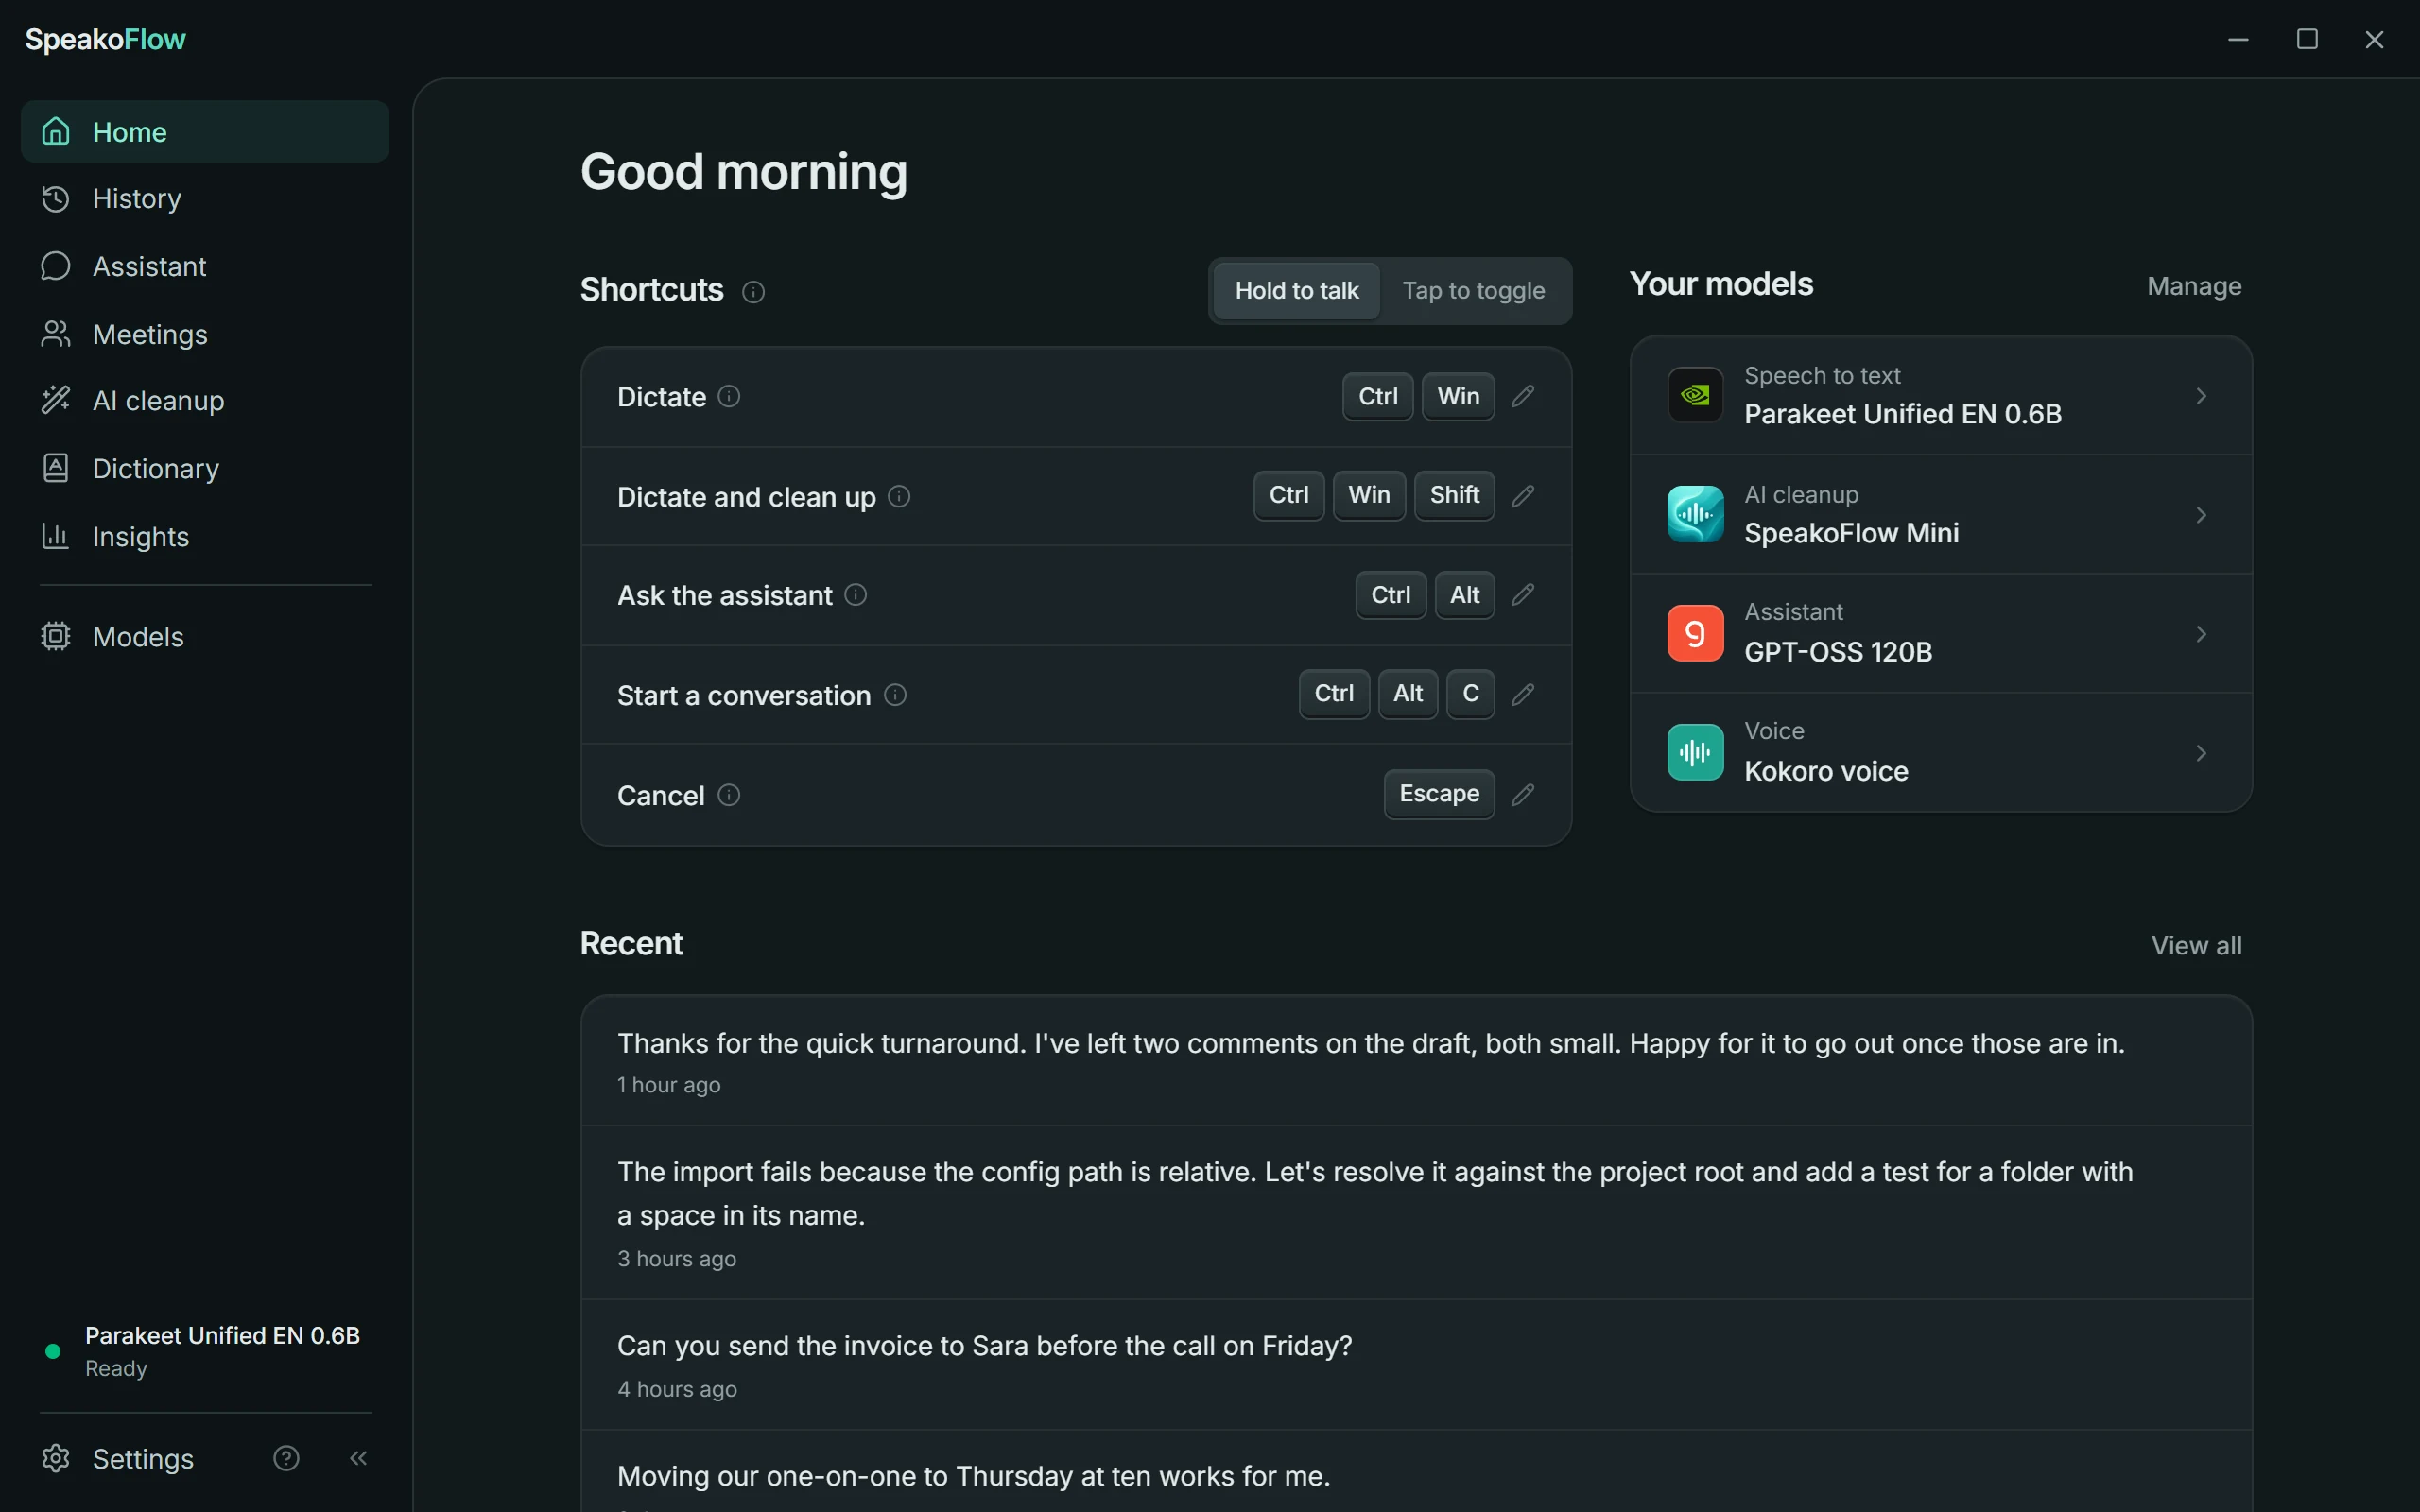Open Meetings in the sidebar

(204, 334)
